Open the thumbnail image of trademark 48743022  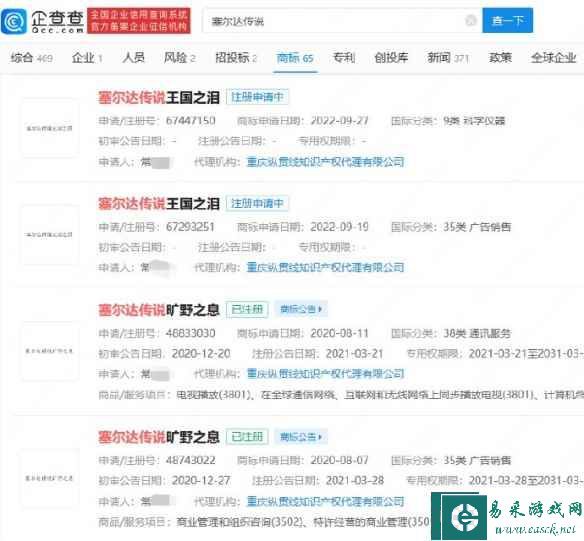(x=50, y=478)
